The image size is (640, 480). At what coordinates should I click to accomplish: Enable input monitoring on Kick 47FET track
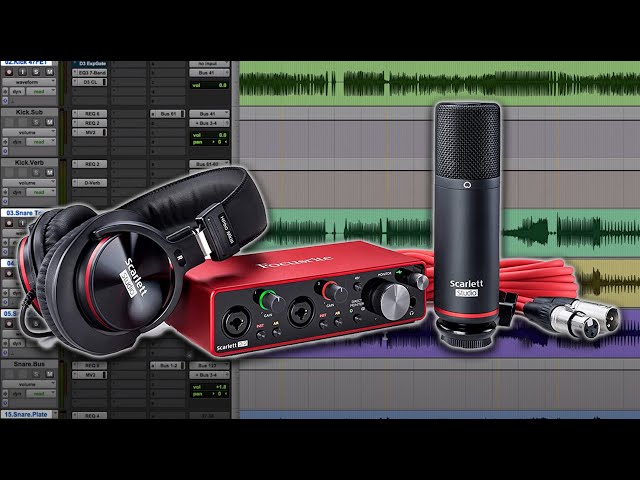coord(22,72)
